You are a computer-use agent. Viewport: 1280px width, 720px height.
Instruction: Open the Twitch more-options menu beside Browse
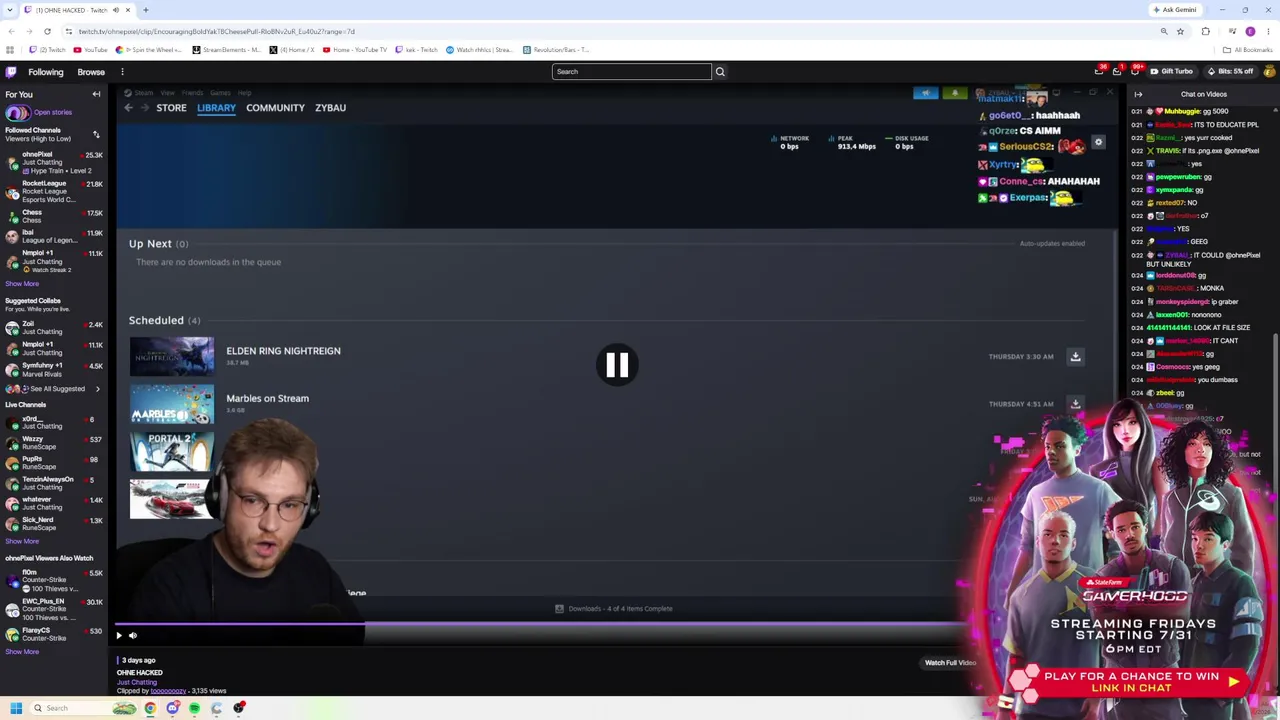coord(122,72)
